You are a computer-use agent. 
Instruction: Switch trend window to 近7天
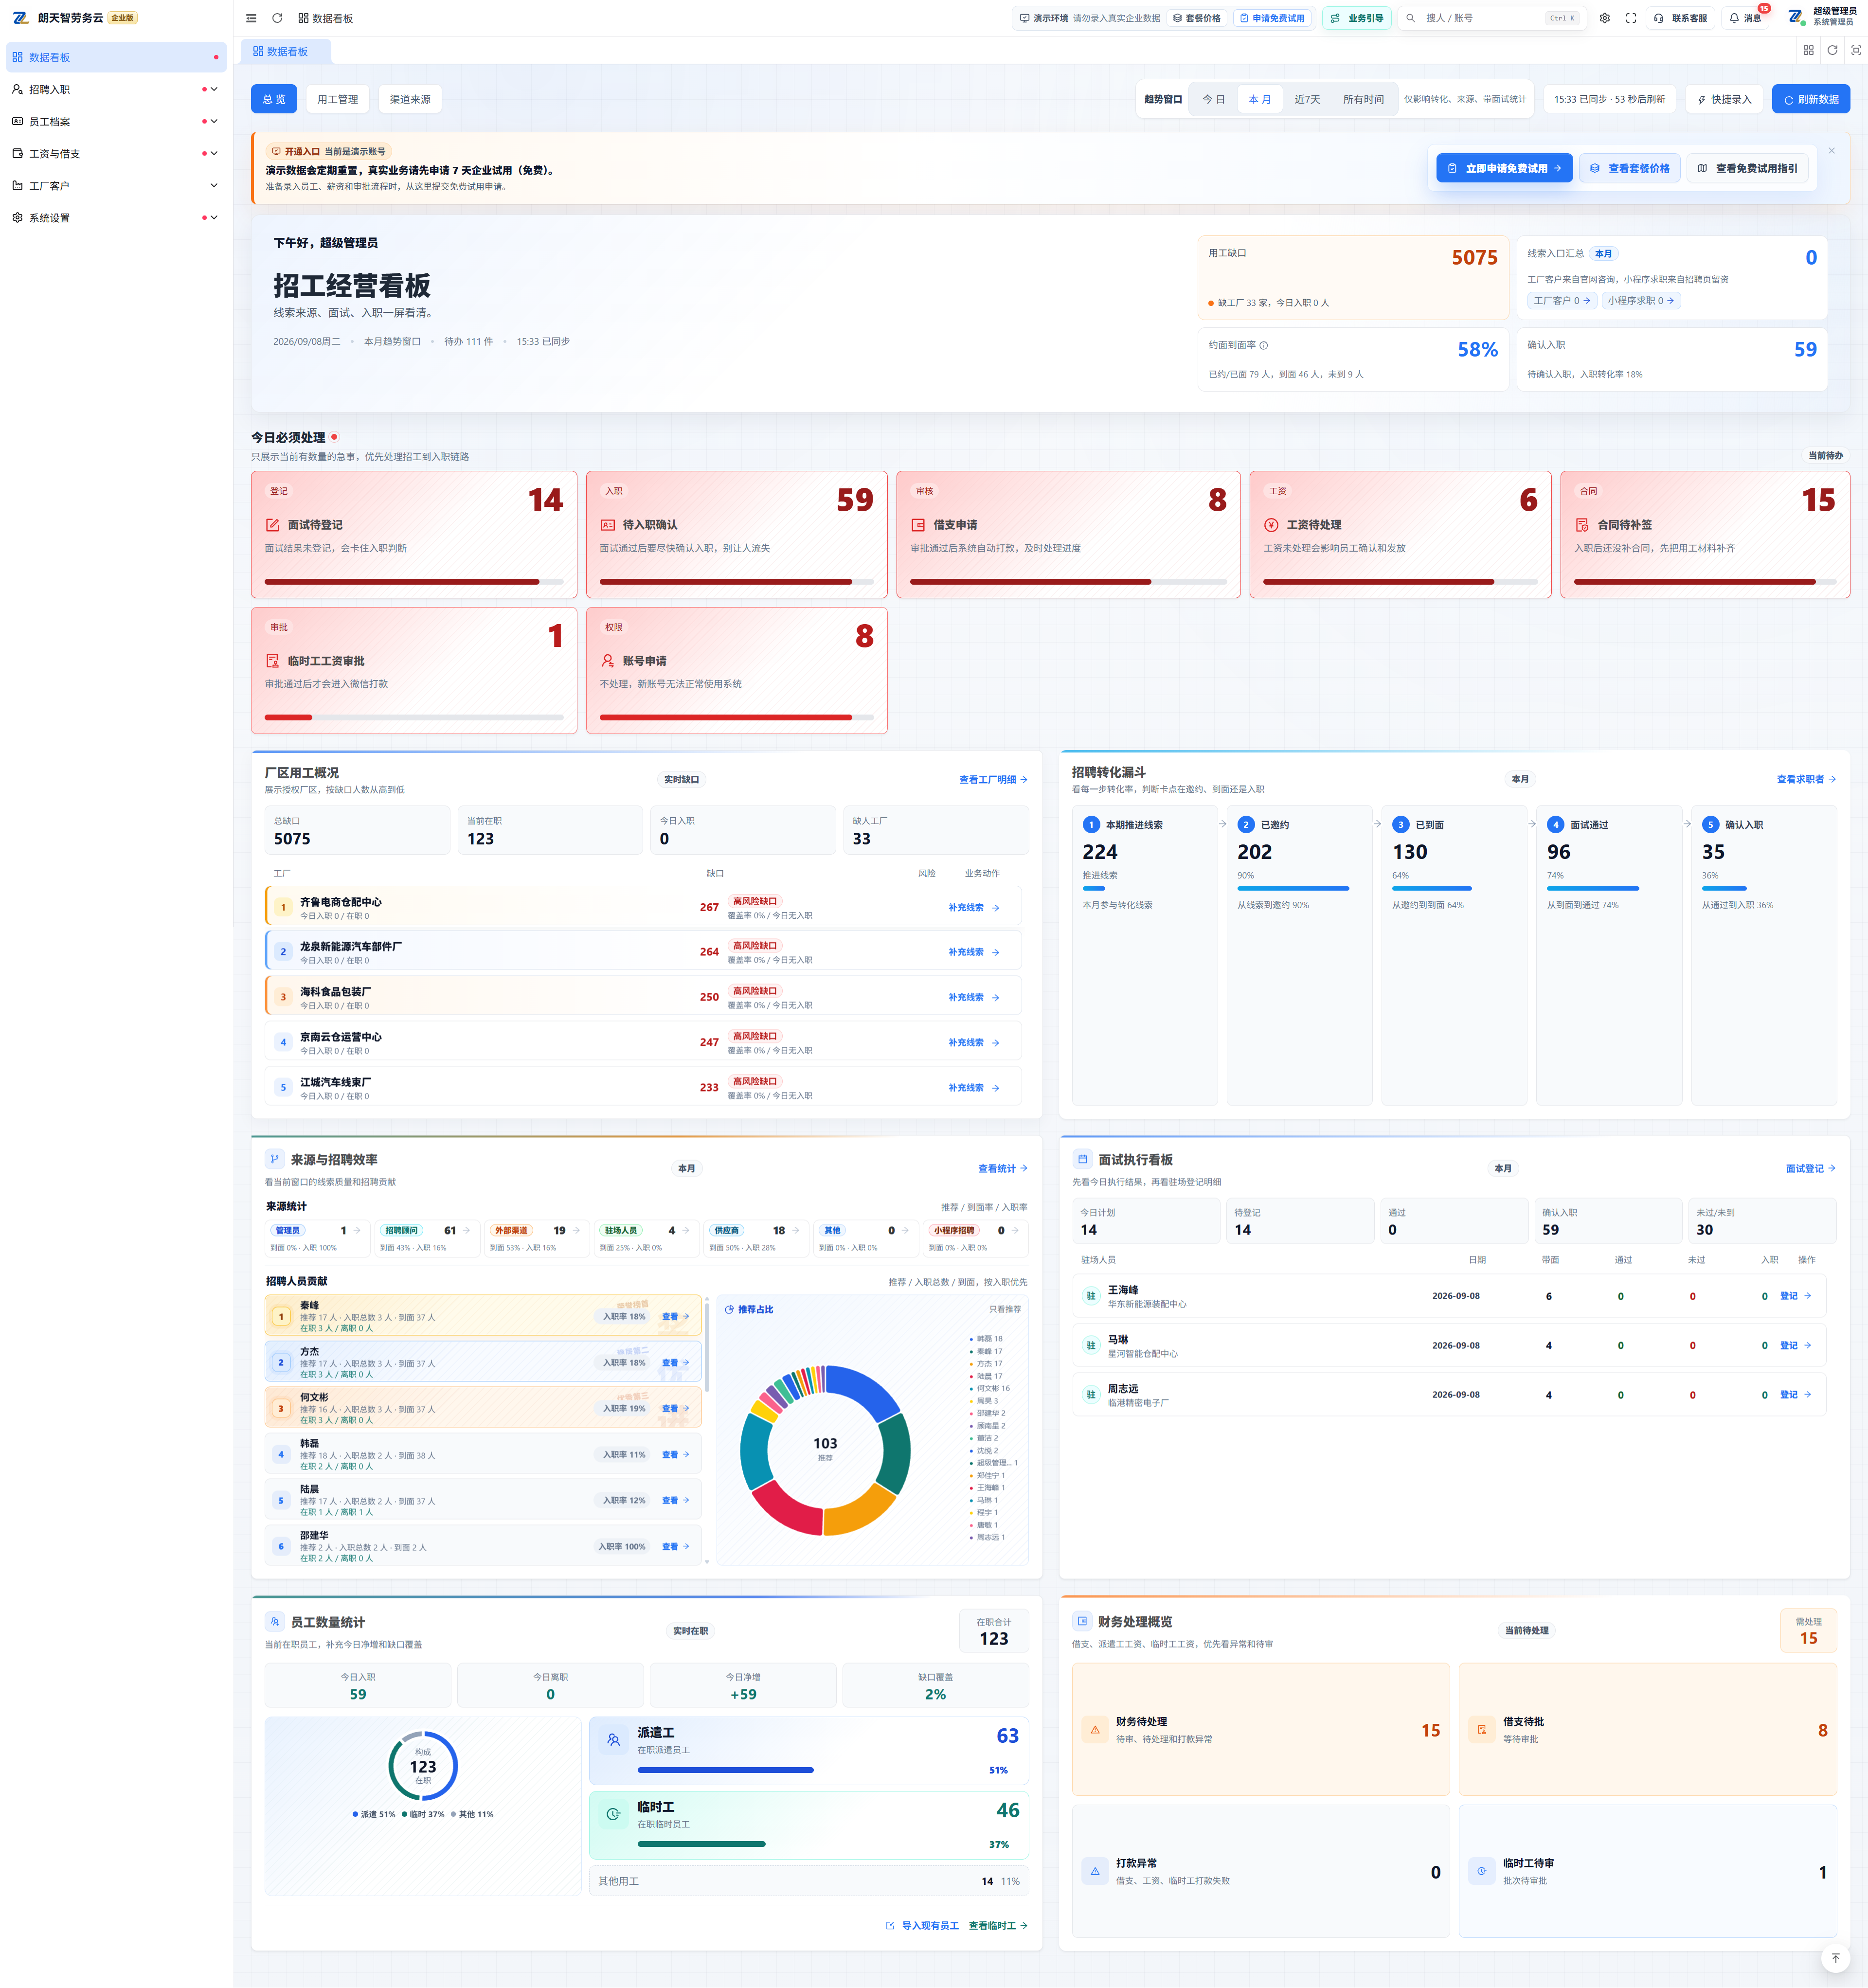1307,99
